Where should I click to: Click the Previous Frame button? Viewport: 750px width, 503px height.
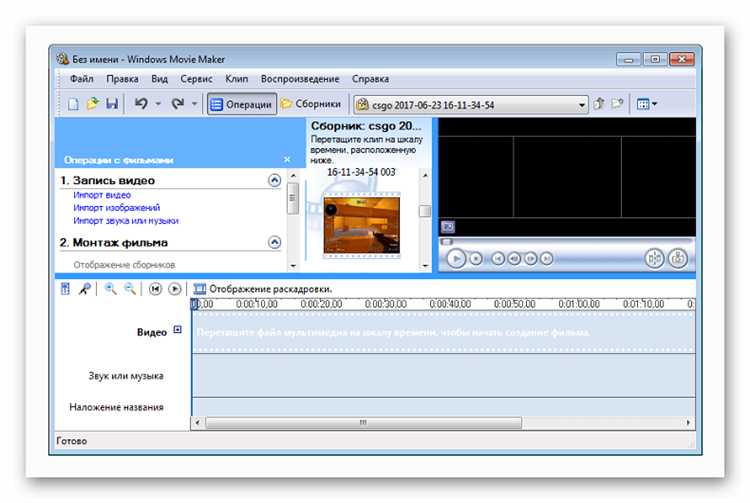click(514, 259)
